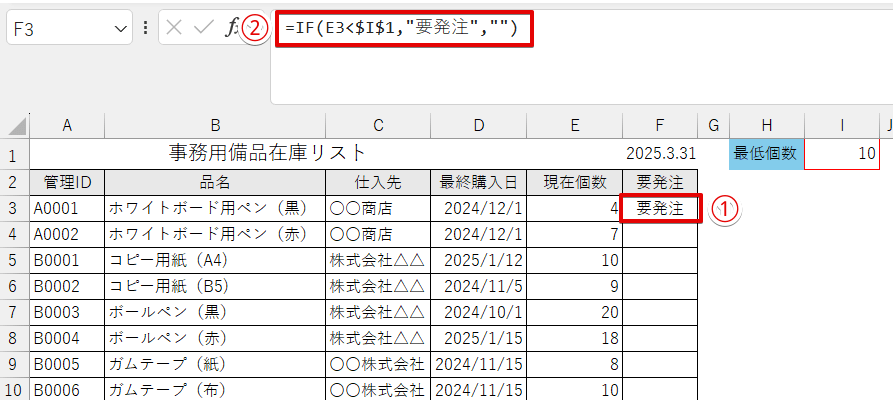Select row 10 header
The width and height of the screenshot is (893, 400).
[x=15, y=390]
